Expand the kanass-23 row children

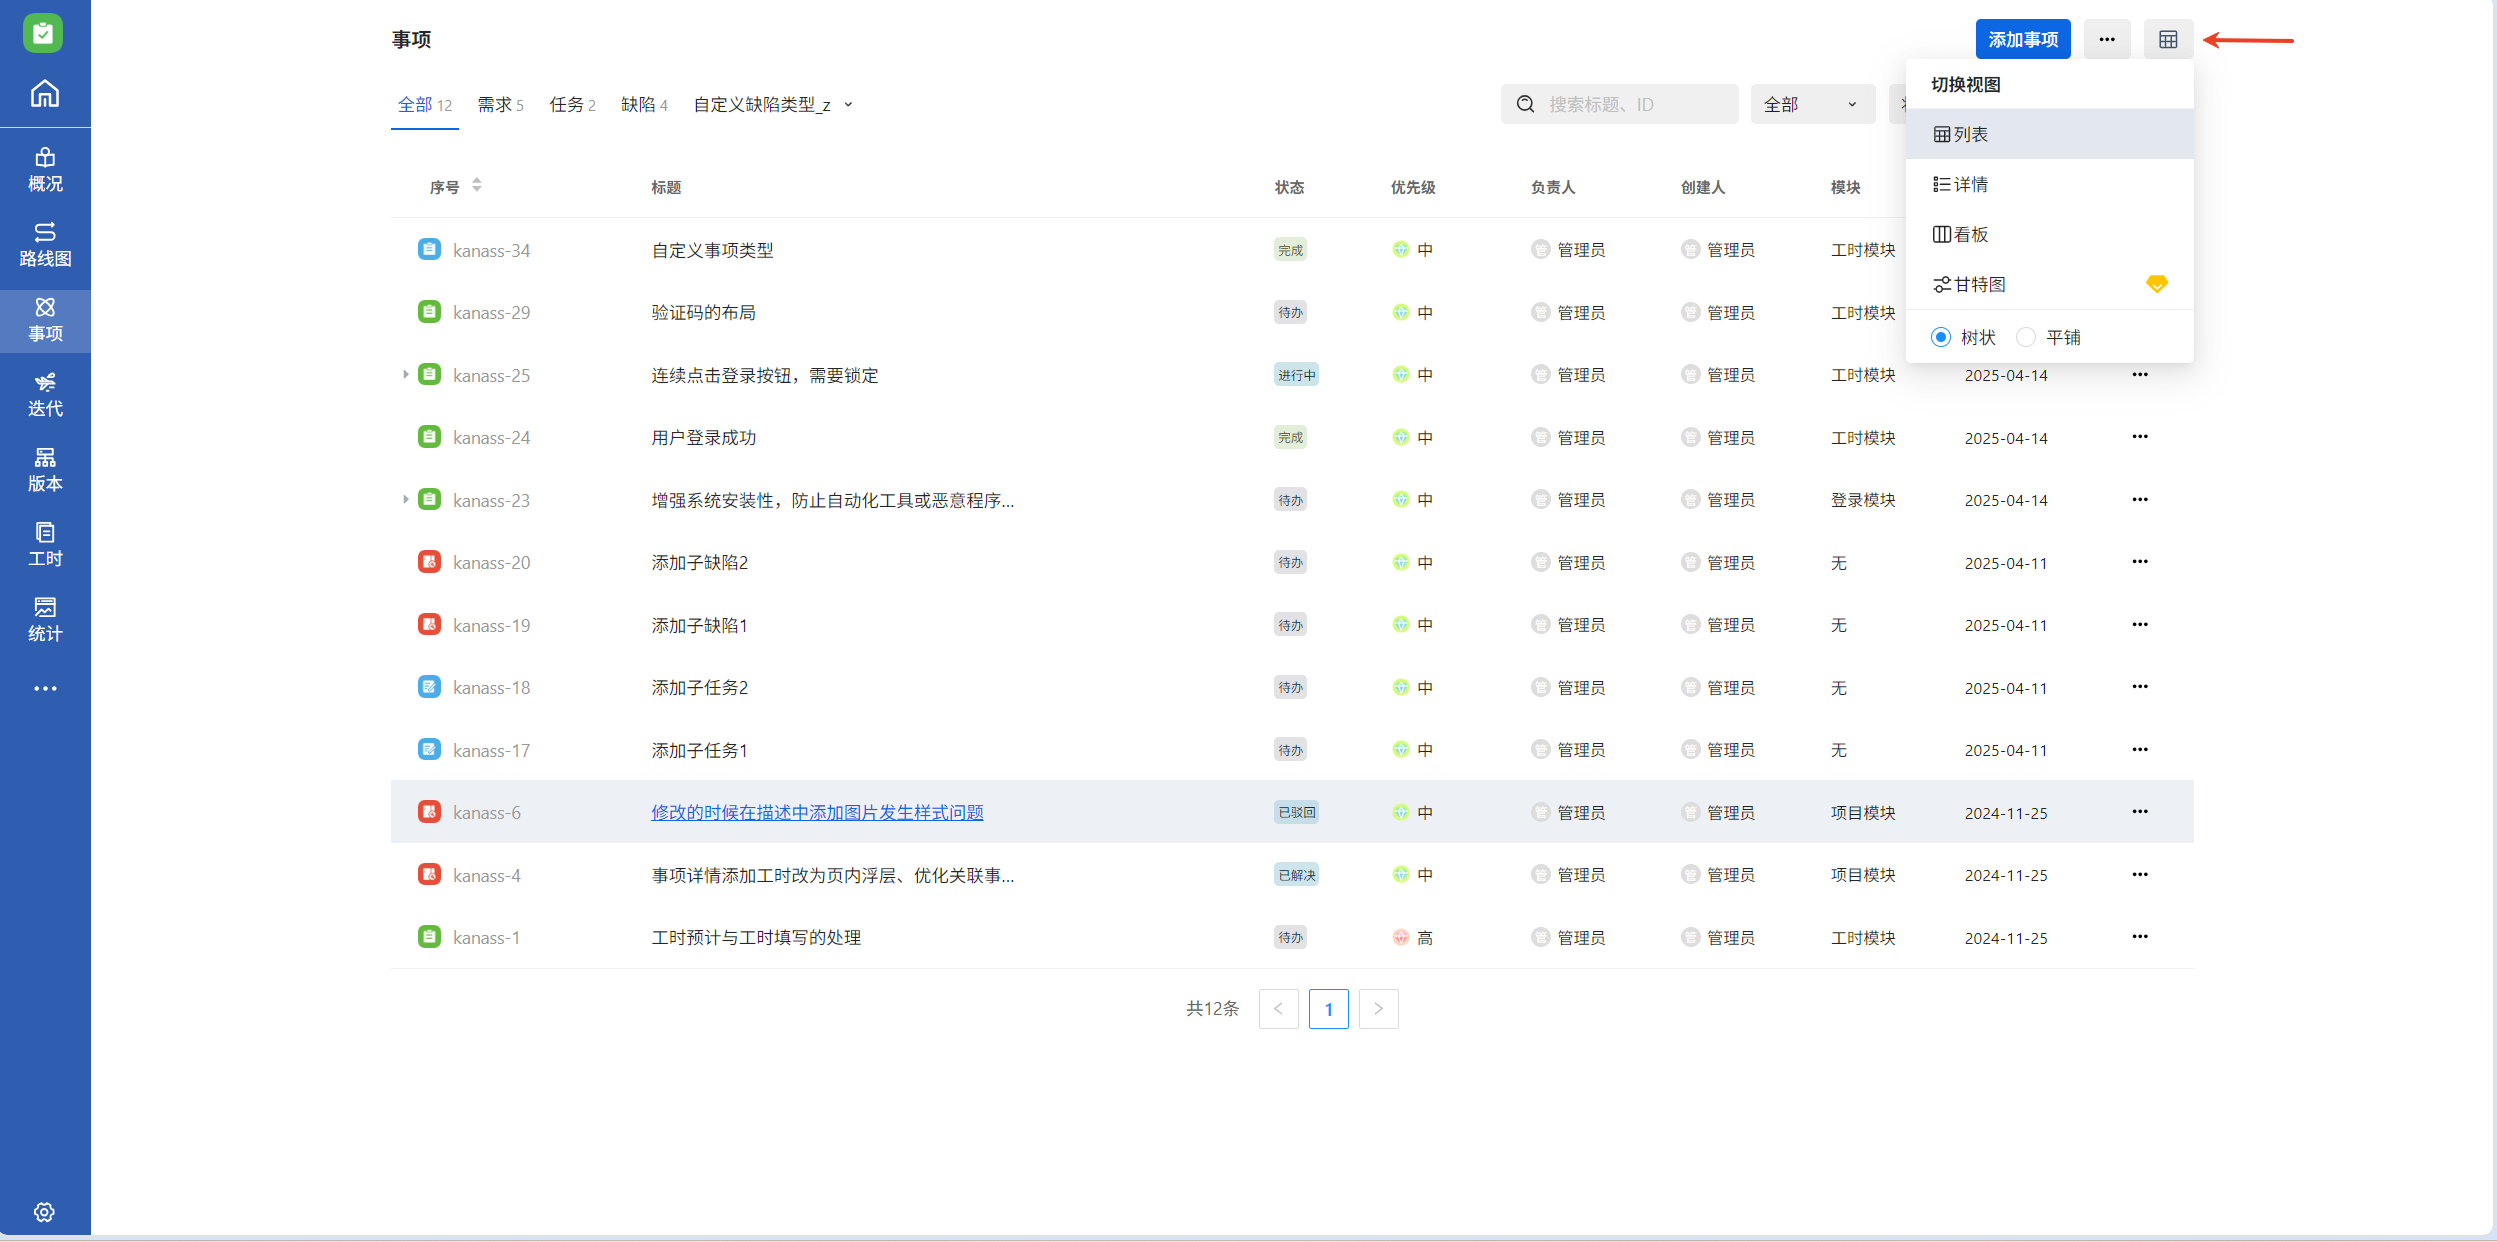pos(405,500)
